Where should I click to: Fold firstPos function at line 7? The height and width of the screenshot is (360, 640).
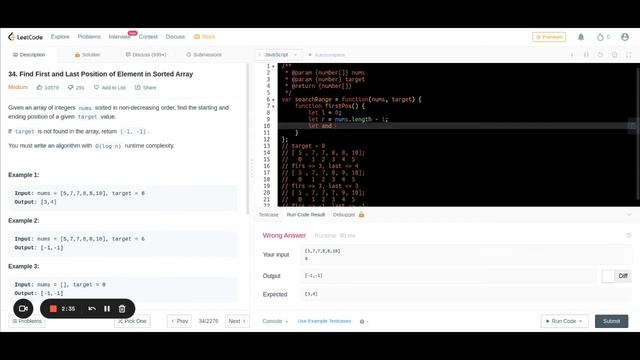coord(273,106)
